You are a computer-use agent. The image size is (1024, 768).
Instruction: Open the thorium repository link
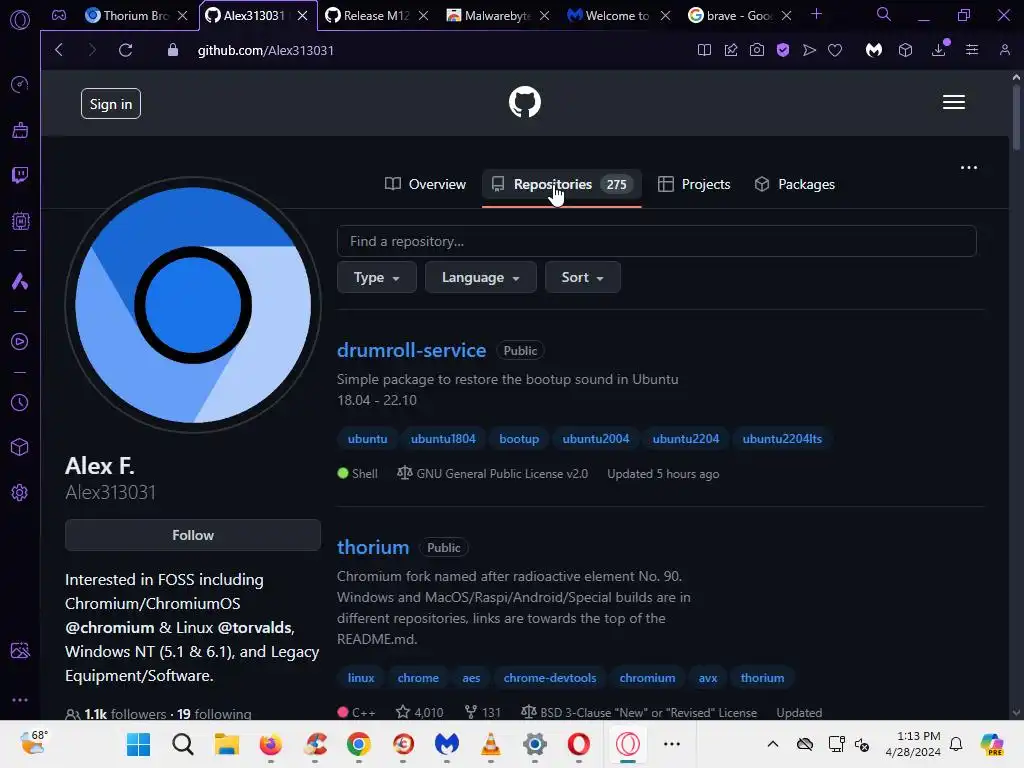tap(373, 547)
